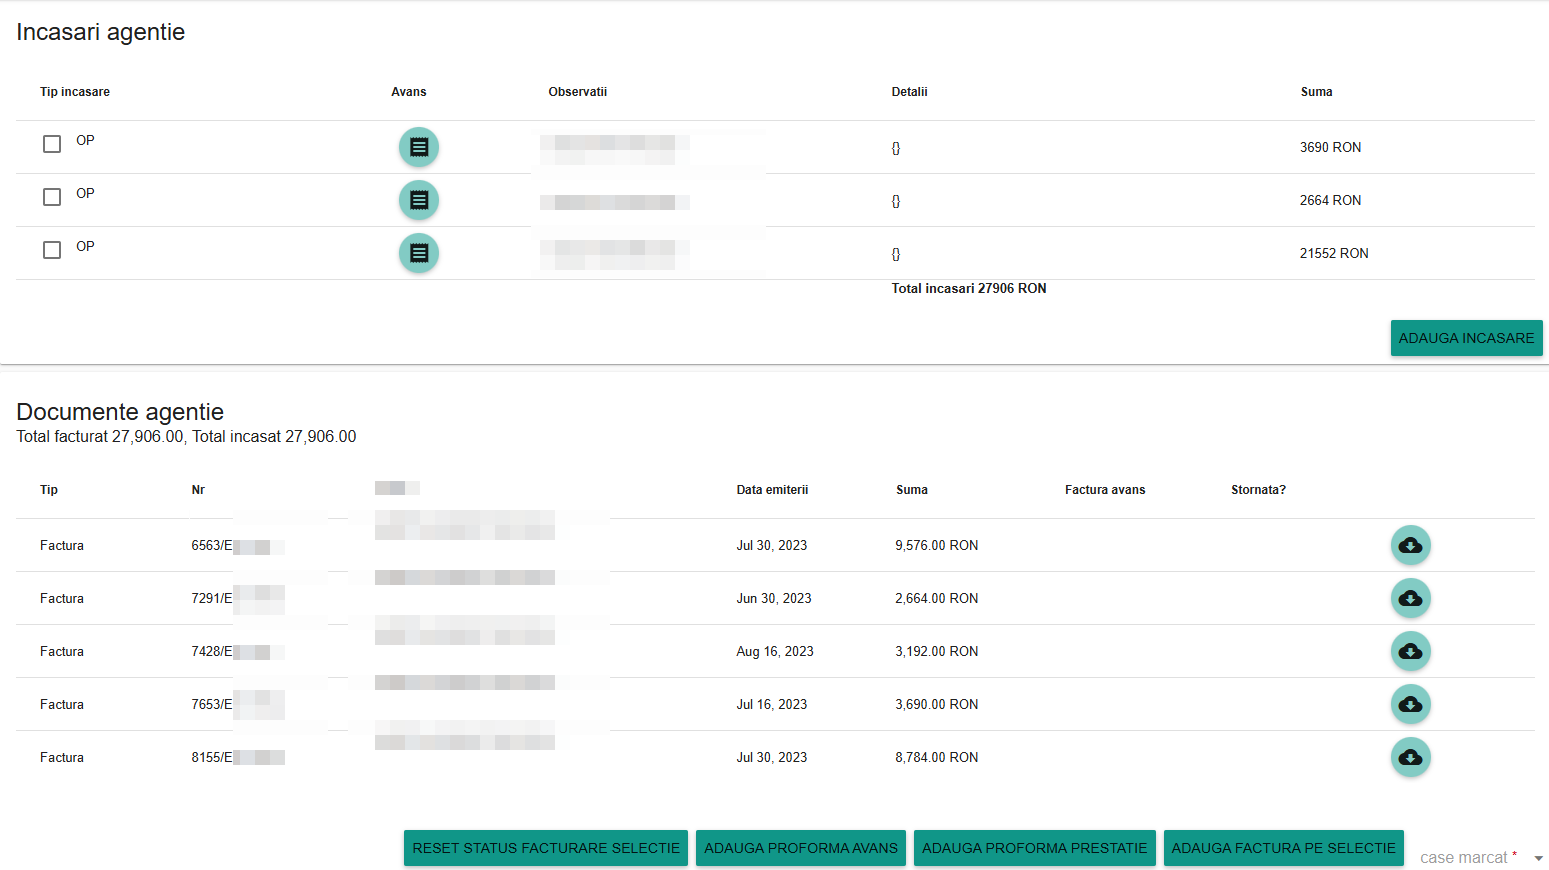This screenshot has height=870, width=1549.
Task: Select the 8,784.00 RON amount
Action: [937, 757]
